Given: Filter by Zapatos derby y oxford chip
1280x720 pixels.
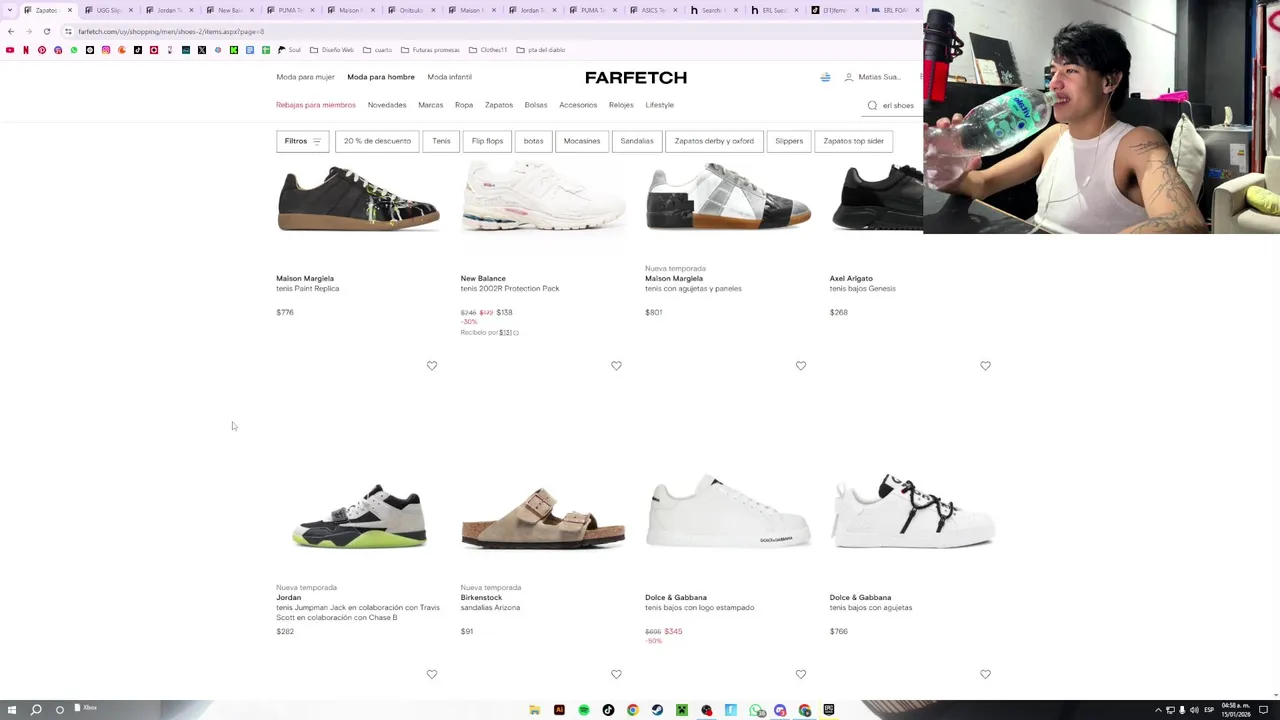Looking at the screenshot, I should click(714, 141).
